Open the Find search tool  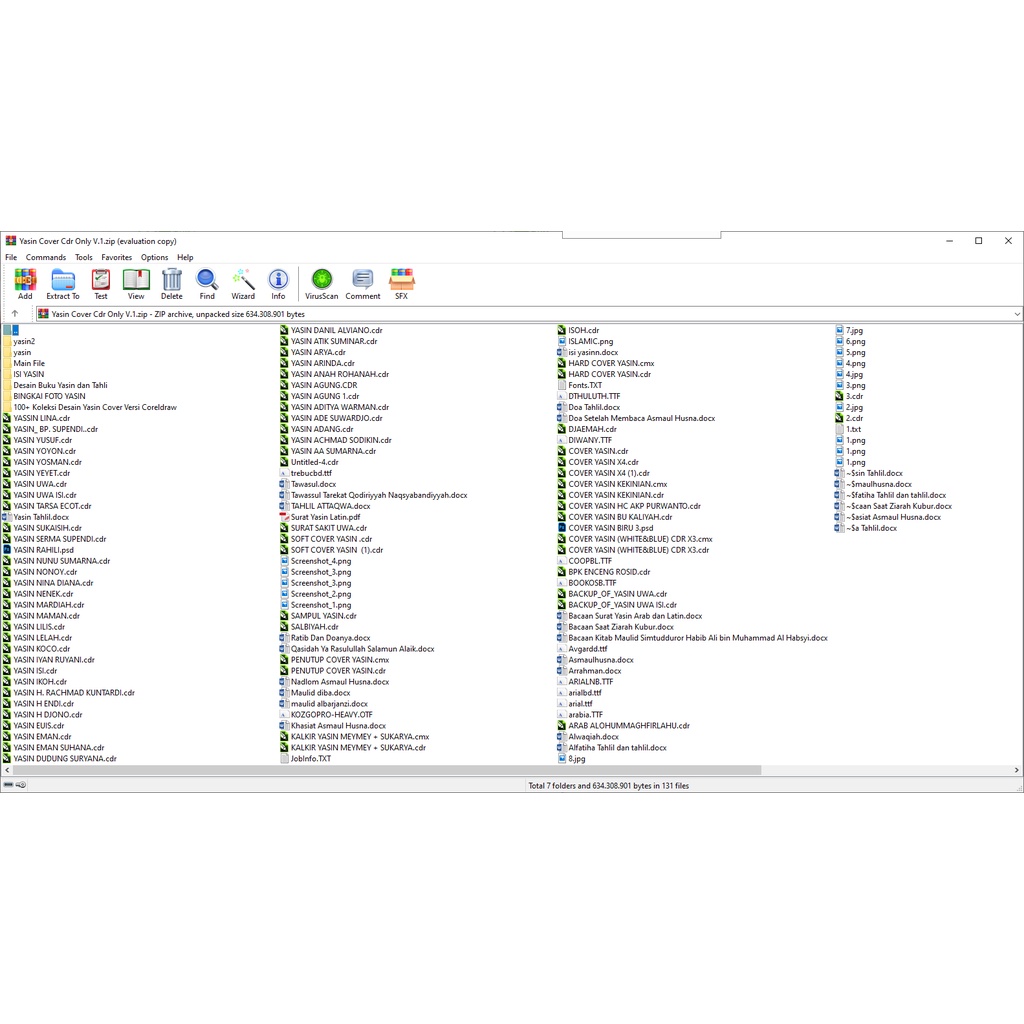[207, 283]
